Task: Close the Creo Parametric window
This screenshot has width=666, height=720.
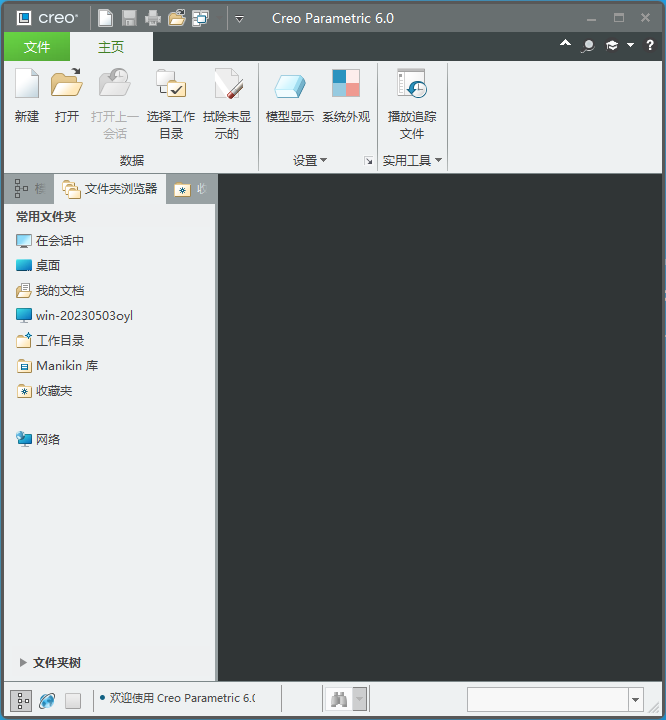Action: point(645,18)
